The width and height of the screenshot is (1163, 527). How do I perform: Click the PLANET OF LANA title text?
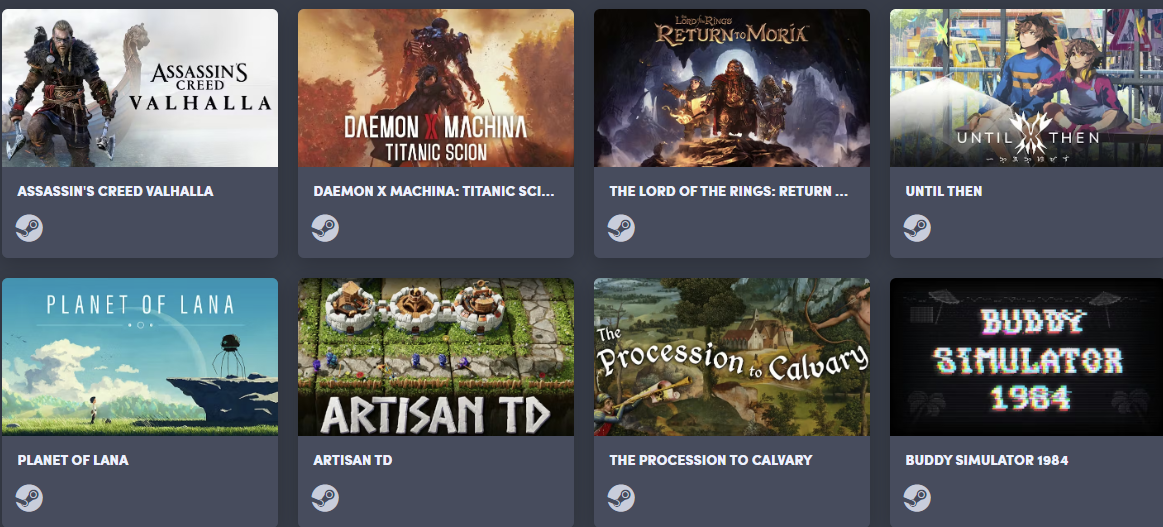point(73,460)
